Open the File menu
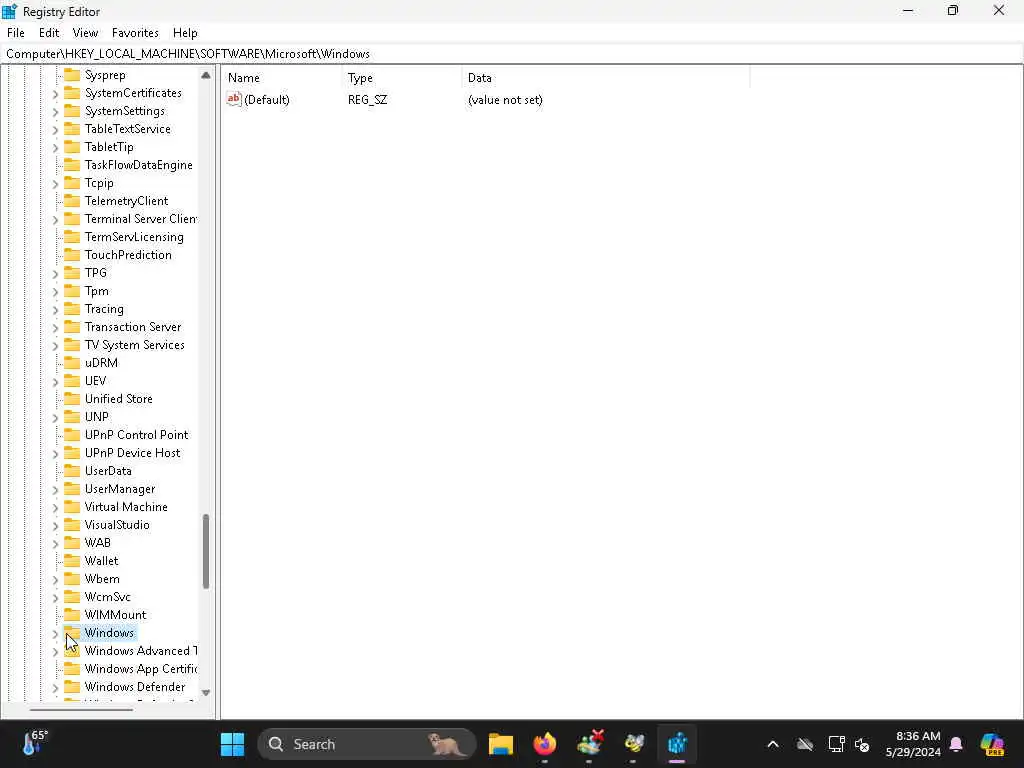 pos(16,33)
